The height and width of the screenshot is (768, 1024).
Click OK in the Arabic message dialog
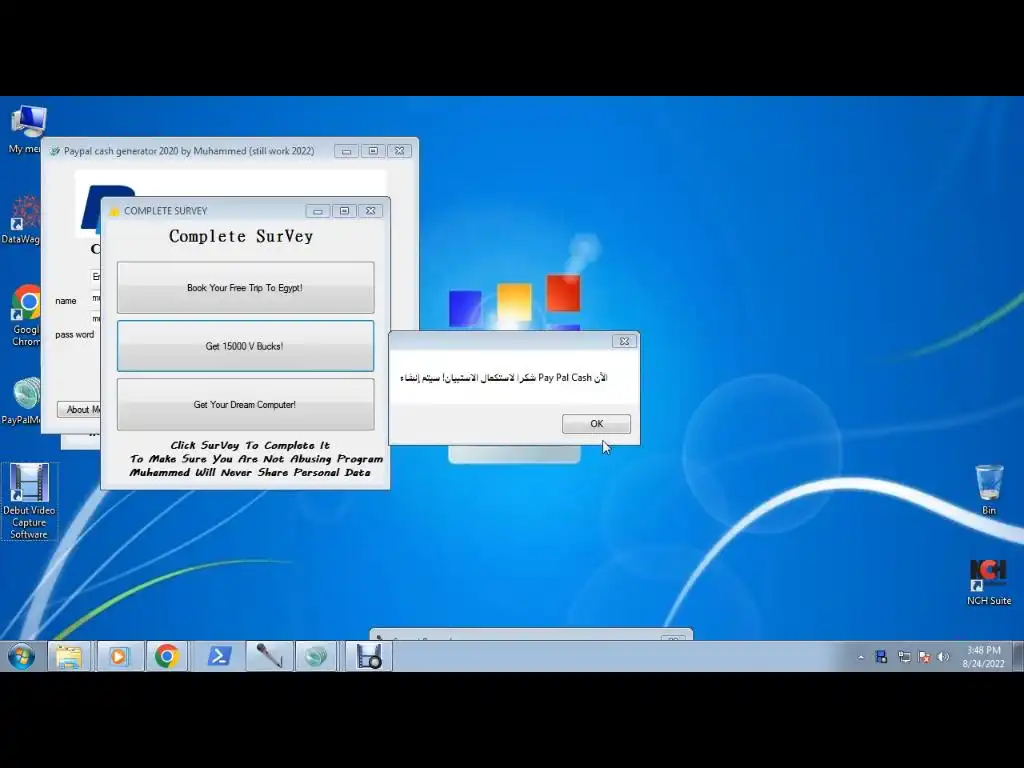(x=596, y=424)
